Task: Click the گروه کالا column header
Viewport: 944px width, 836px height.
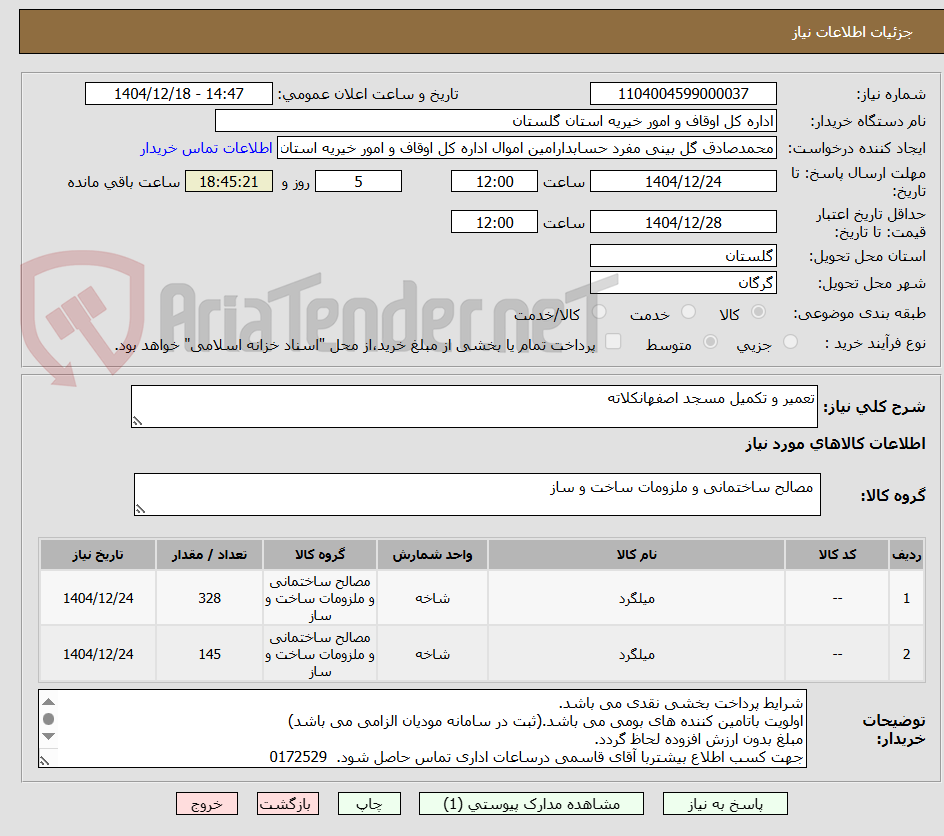Action: (x=320, y=554)
